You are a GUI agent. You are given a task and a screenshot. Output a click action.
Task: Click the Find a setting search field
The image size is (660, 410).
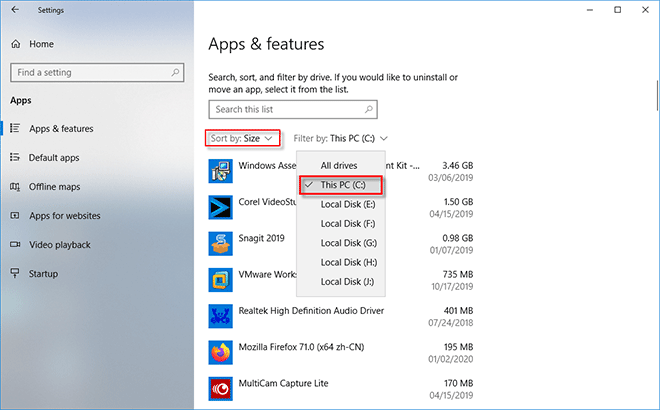click(97, 72)
